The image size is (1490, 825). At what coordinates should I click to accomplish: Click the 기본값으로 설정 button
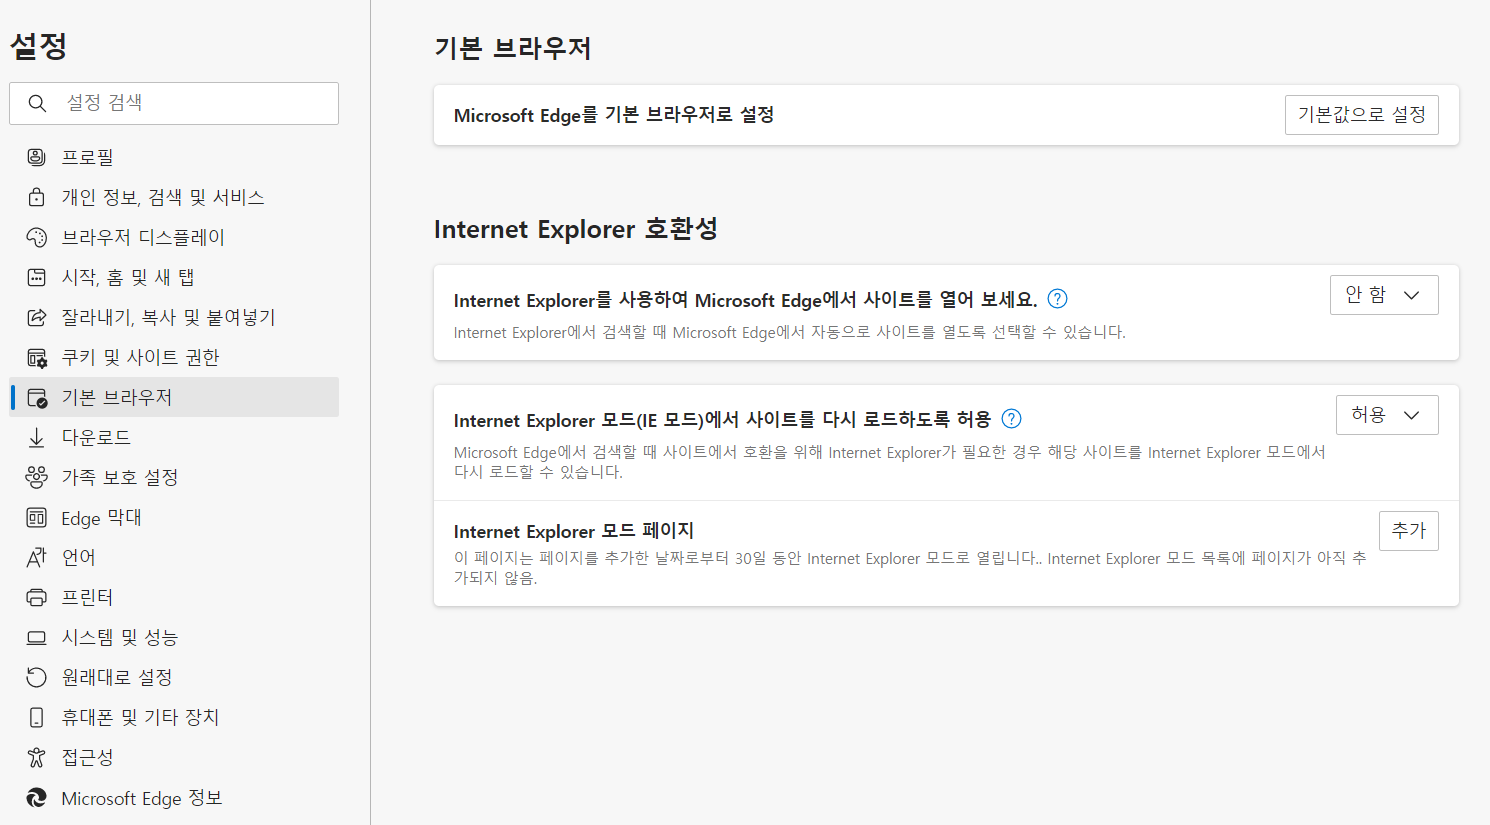(1361, 114)
